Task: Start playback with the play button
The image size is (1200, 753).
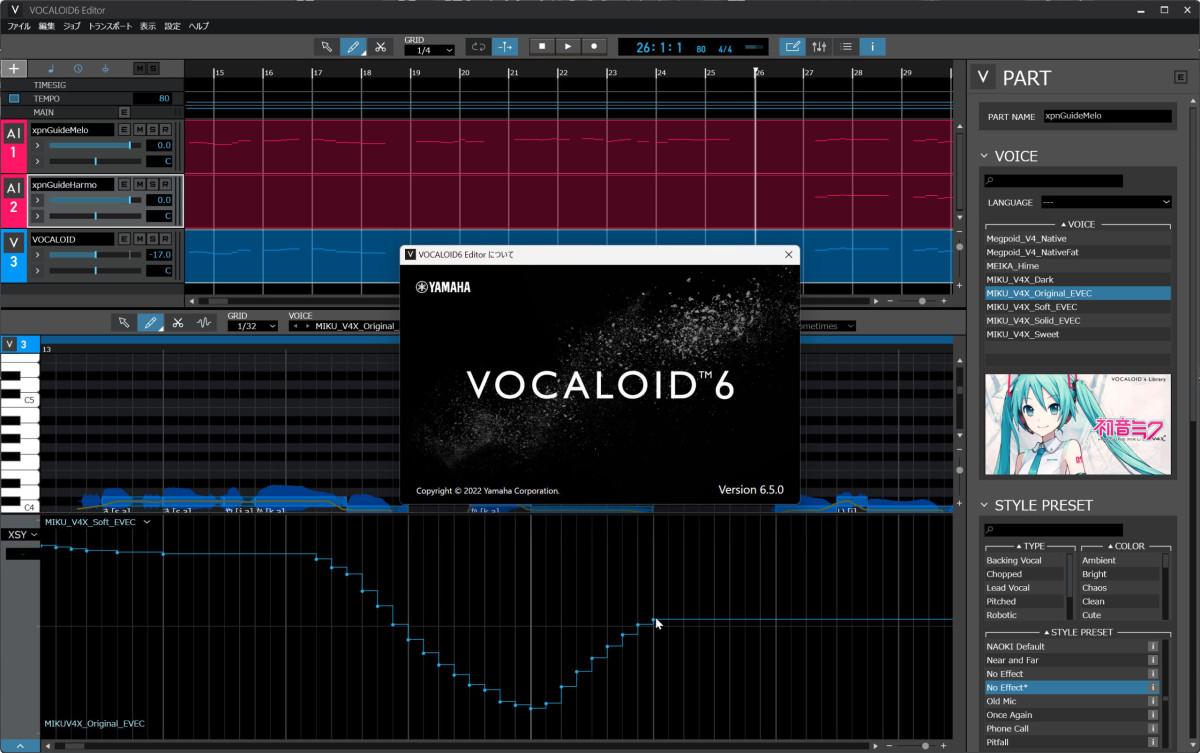Action: [x=567, y=46]
